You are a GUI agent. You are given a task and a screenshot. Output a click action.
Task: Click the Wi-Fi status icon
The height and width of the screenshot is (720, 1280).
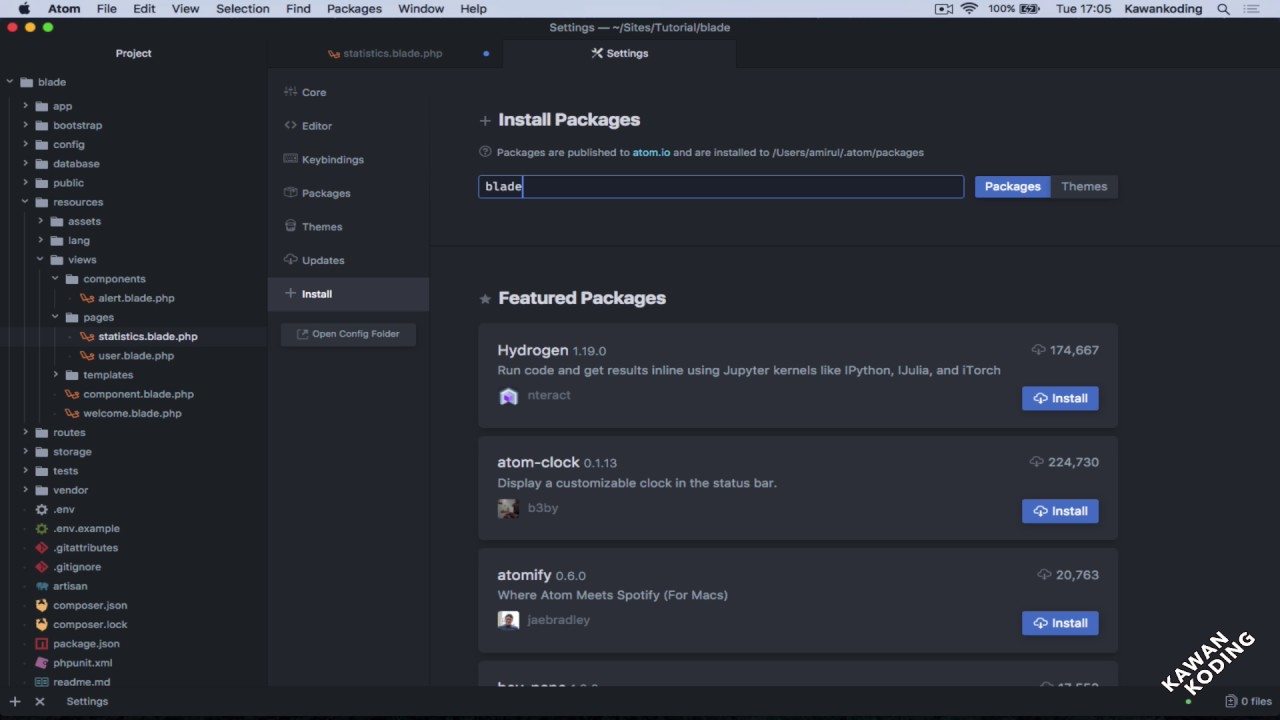point(969,9)
